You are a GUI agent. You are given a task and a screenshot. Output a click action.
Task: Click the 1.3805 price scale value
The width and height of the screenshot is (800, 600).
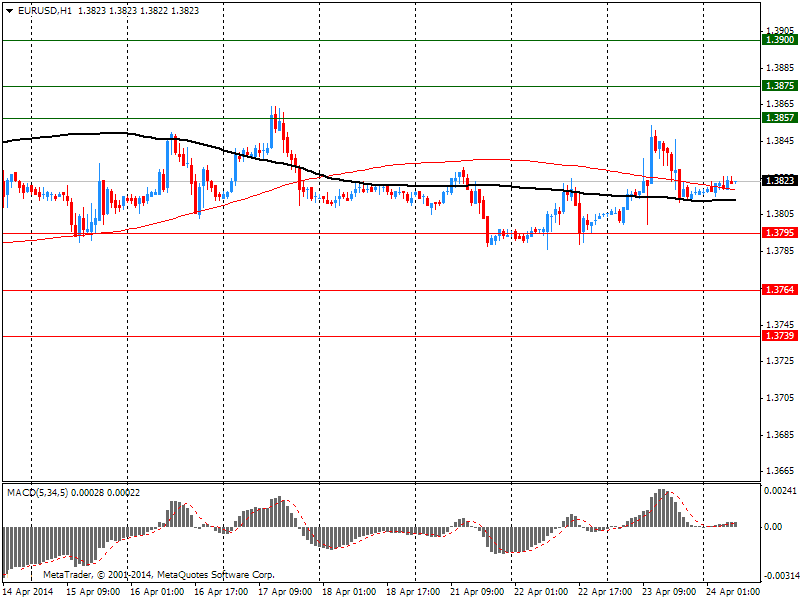tap(781, 214)
